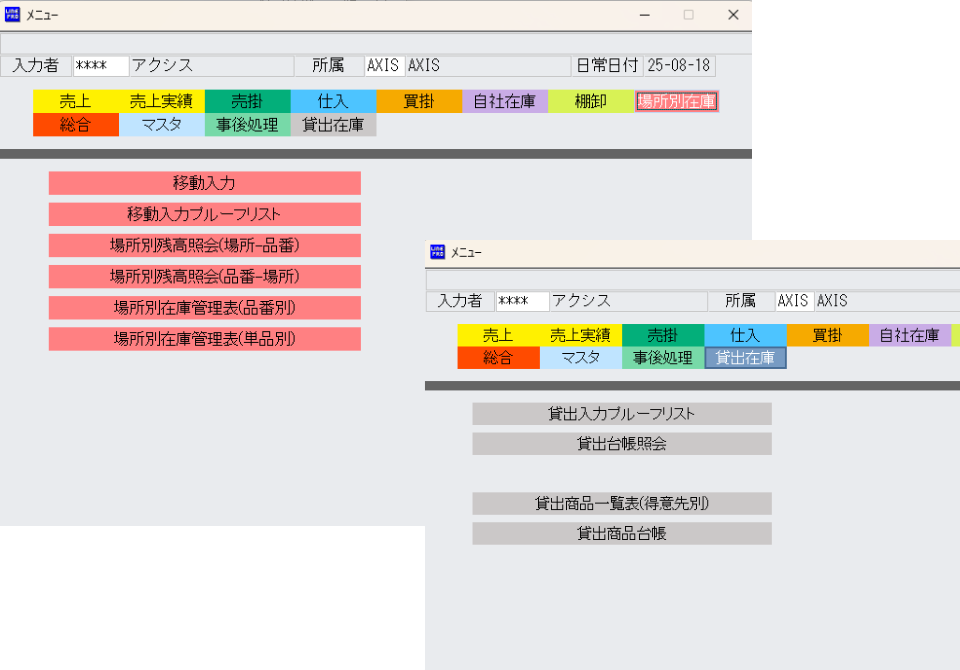Open 貸出商品台帳
Viewport: 960px width, 670px height.
[621, 534]
